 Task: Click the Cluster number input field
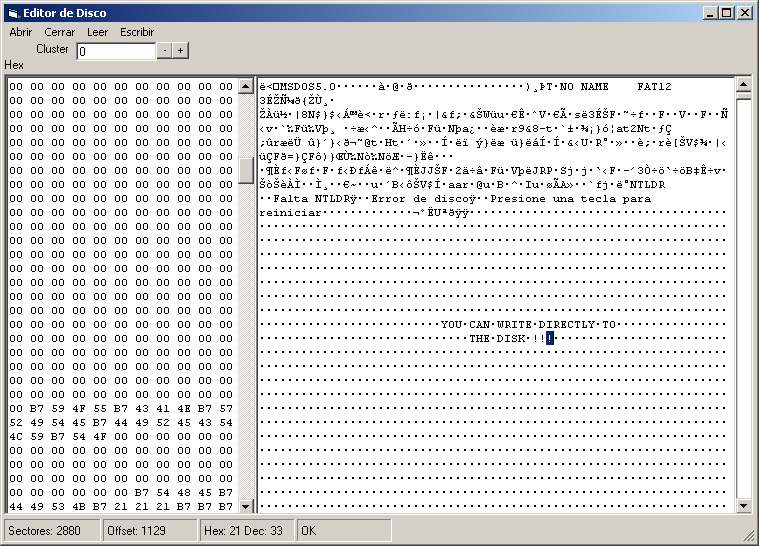116,51
